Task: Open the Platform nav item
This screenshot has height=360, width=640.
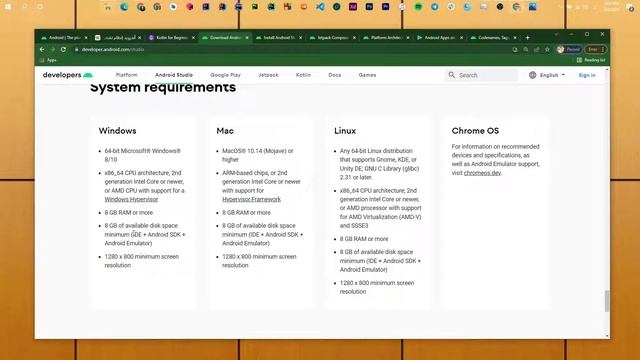Action: click(x=127, y=75)
